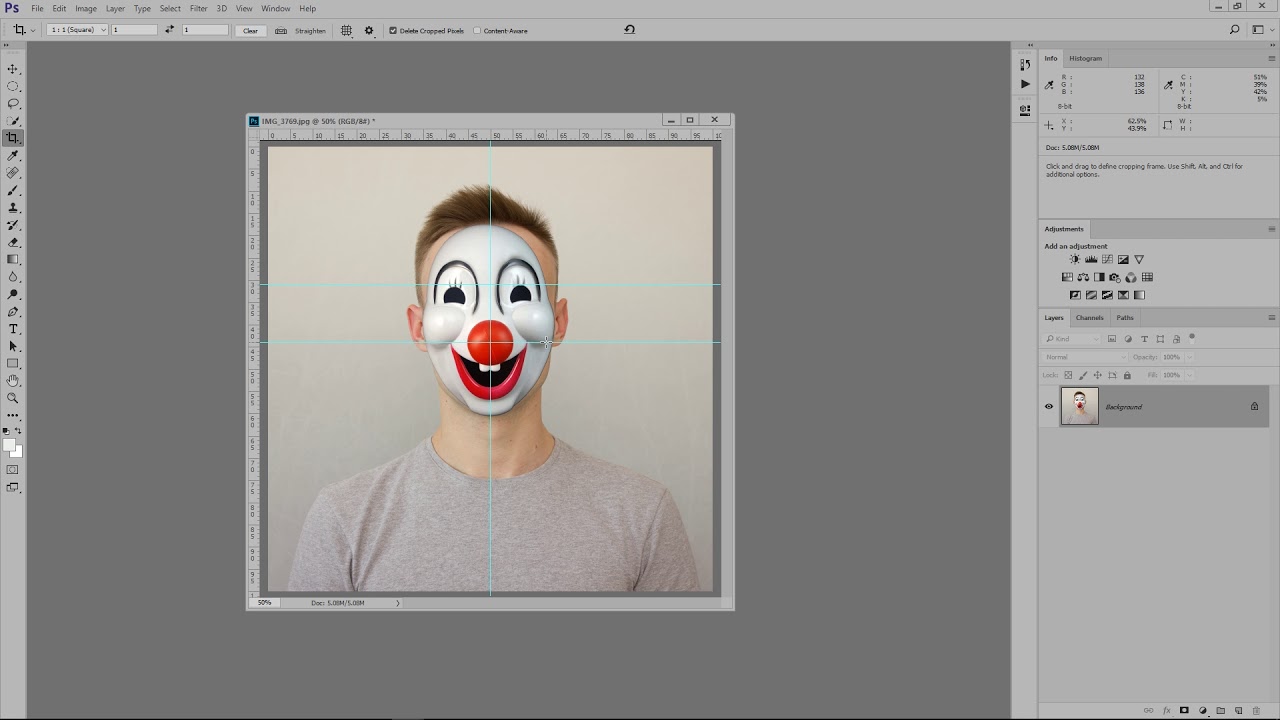Select the Healing Brush tool
Image resolution: width=1280 pixels, height=720 pixels.
point(13,173)
